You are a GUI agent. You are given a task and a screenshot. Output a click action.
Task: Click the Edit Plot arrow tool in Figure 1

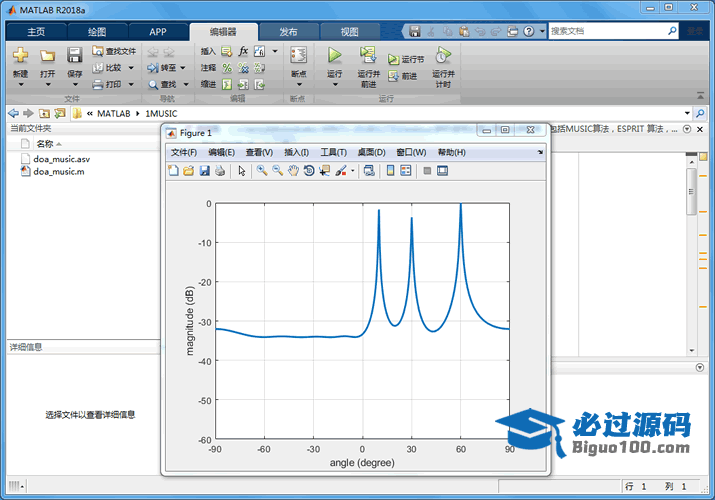pyautogui.click(x=242, y=170)
